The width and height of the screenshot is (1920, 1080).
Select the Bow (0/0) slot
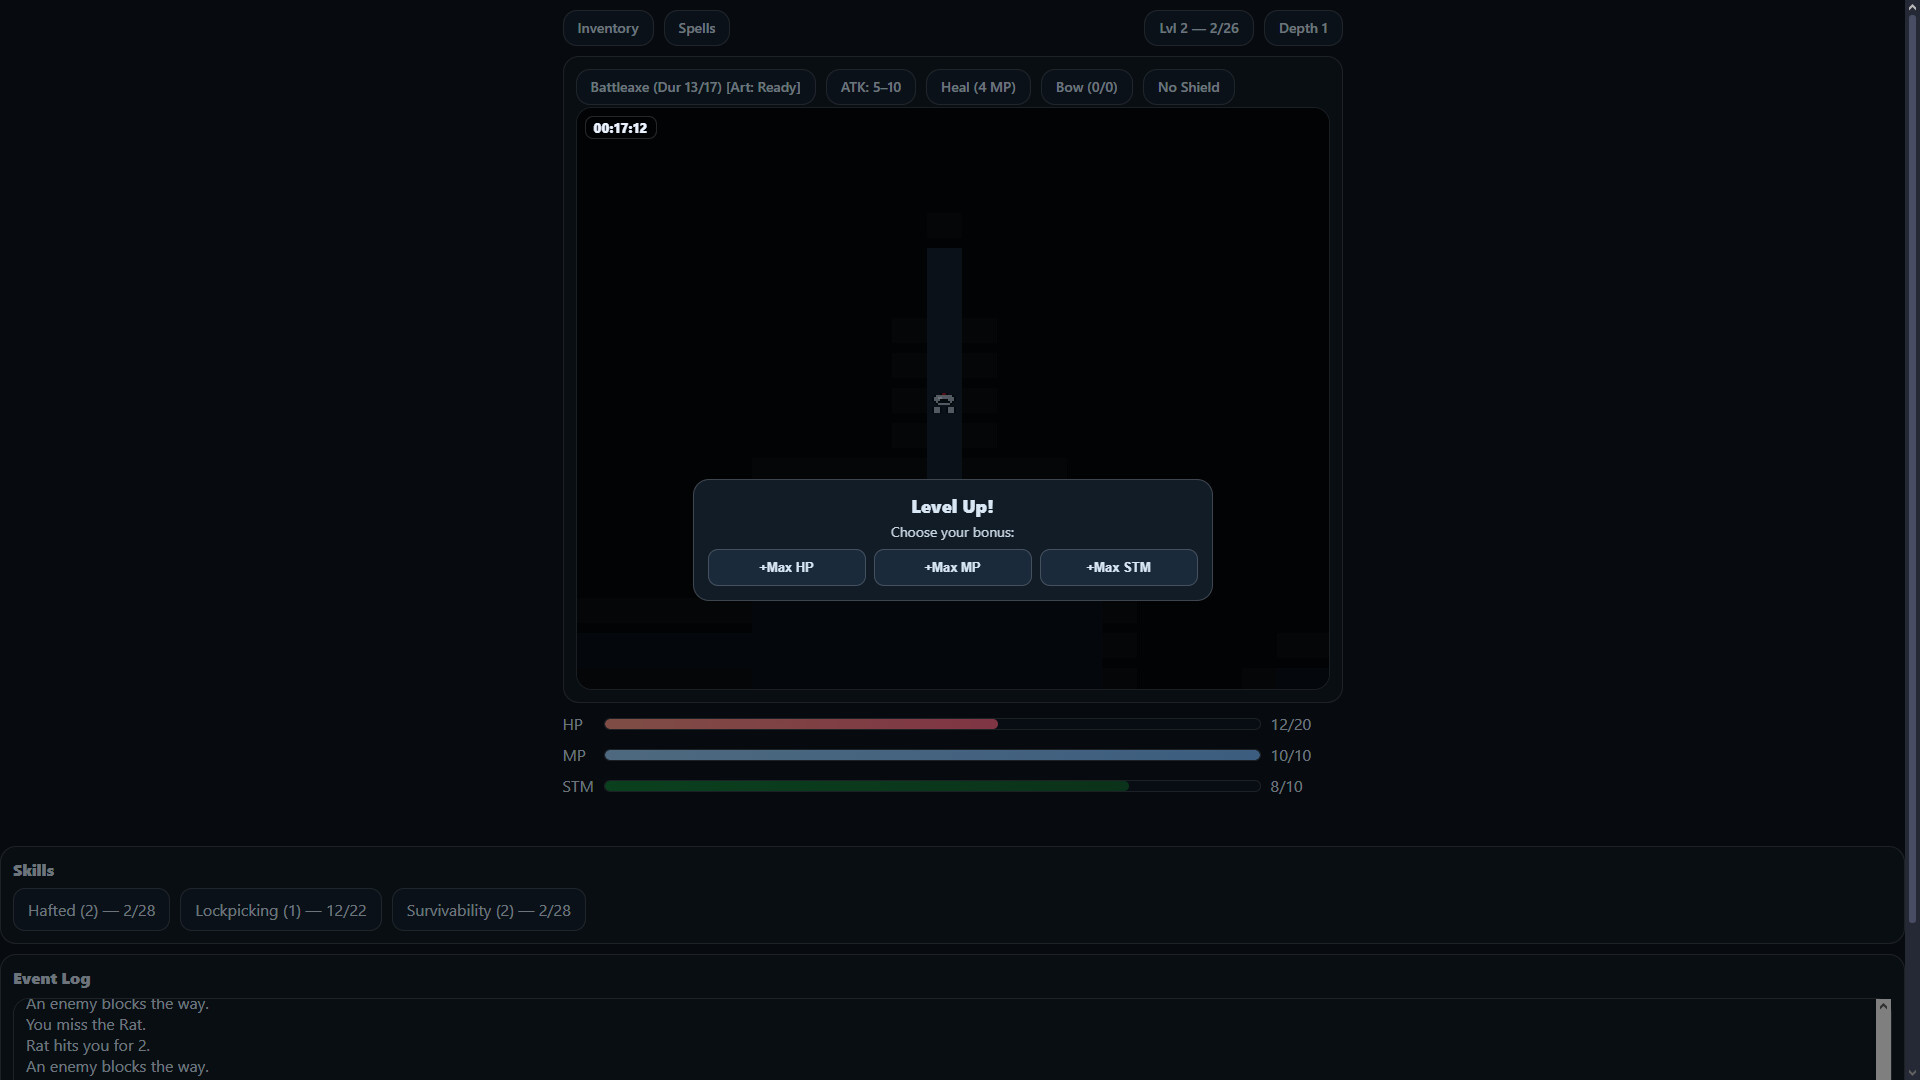point(1086,87)
